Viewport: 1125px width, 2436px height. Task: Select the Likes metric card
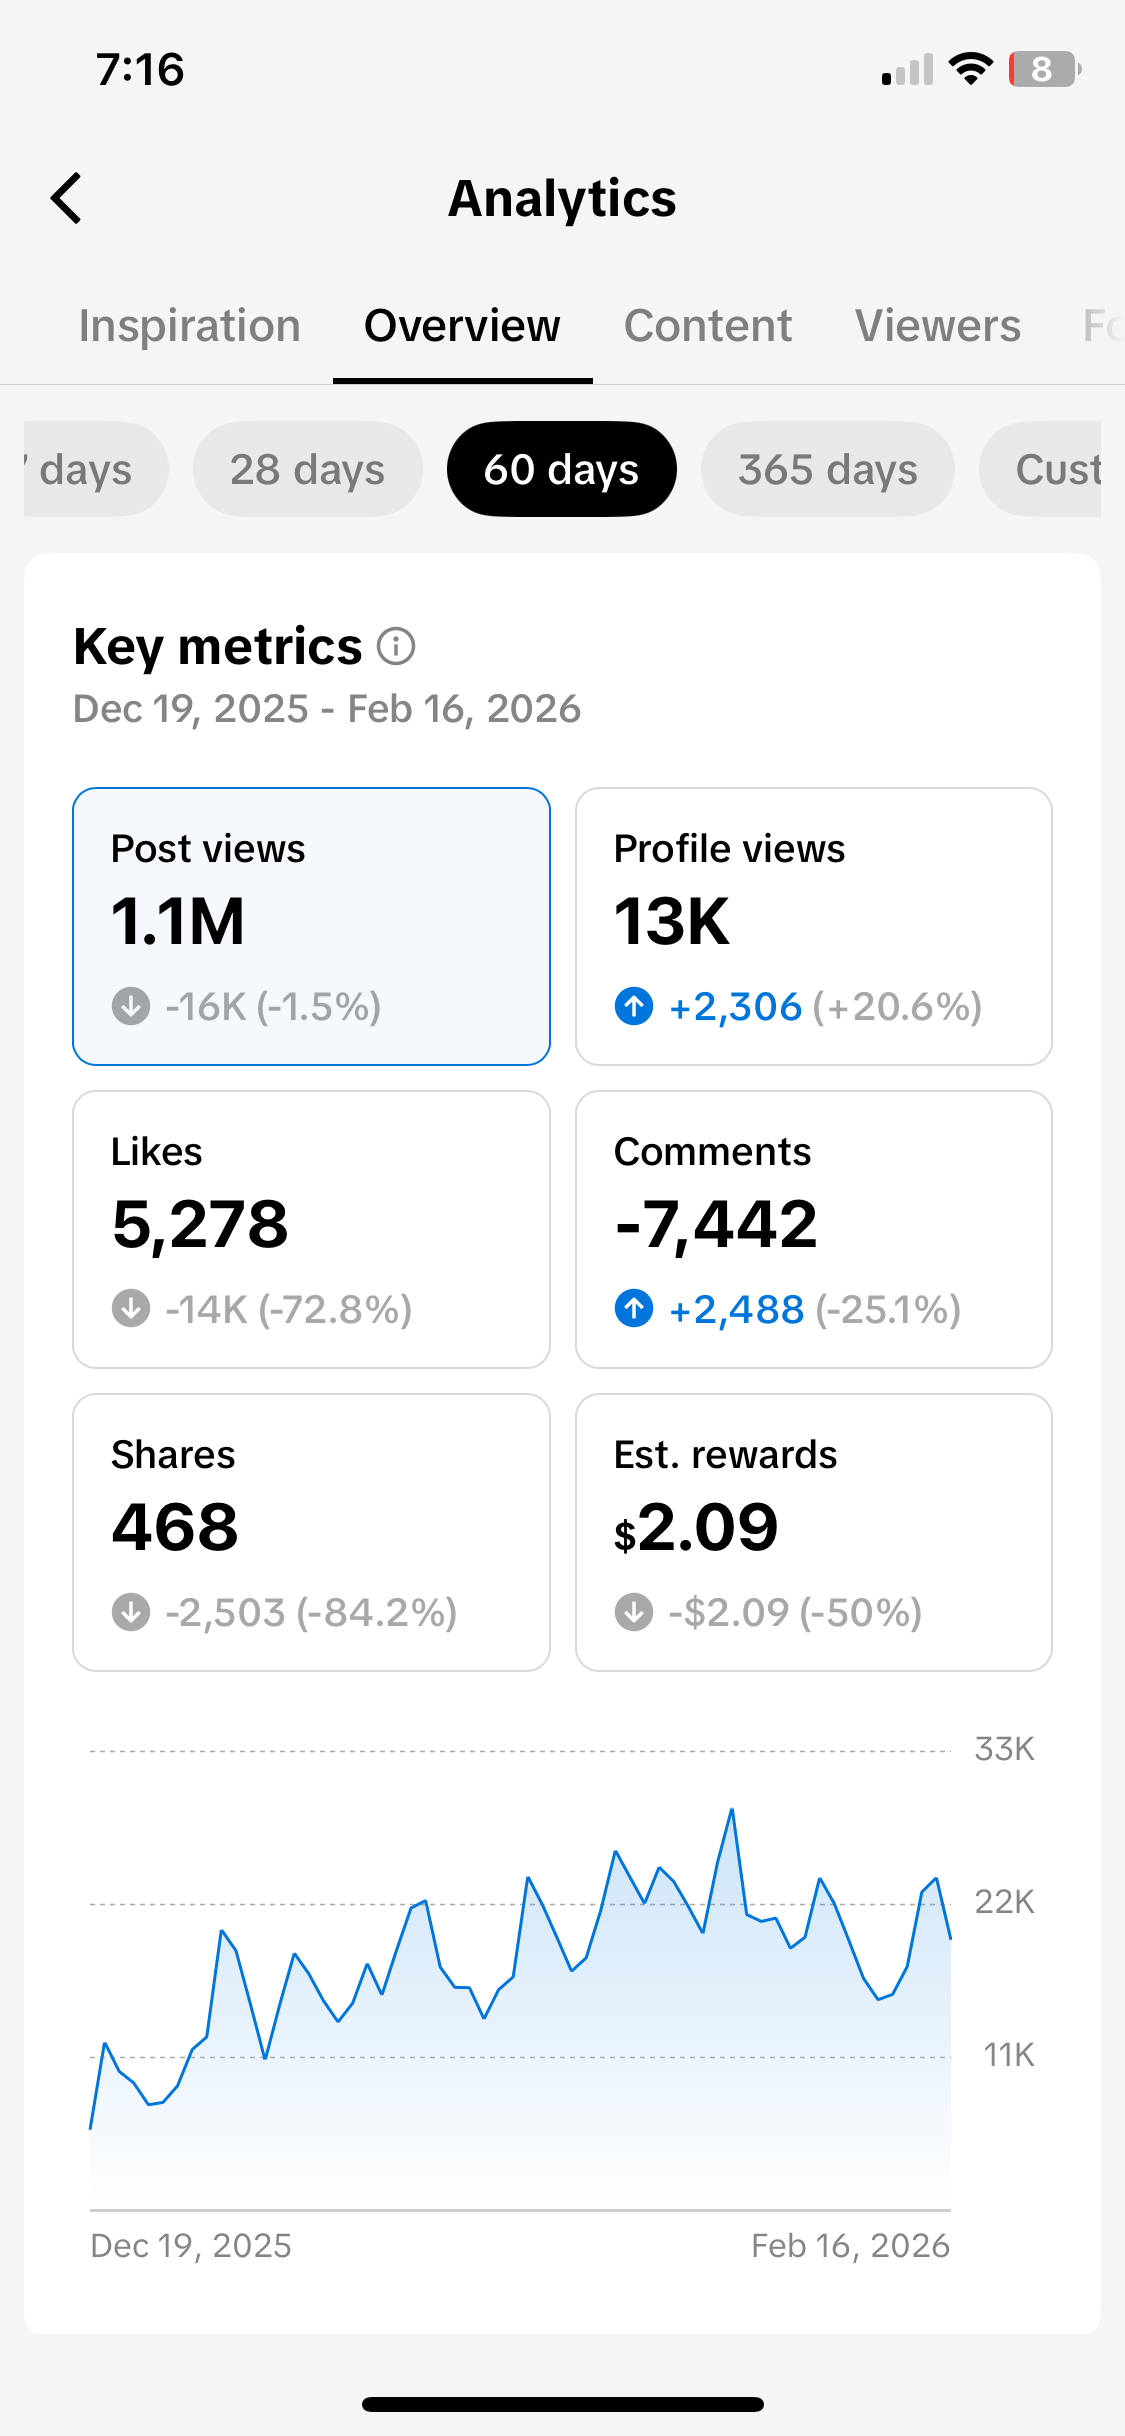[x=311, y=1229]
